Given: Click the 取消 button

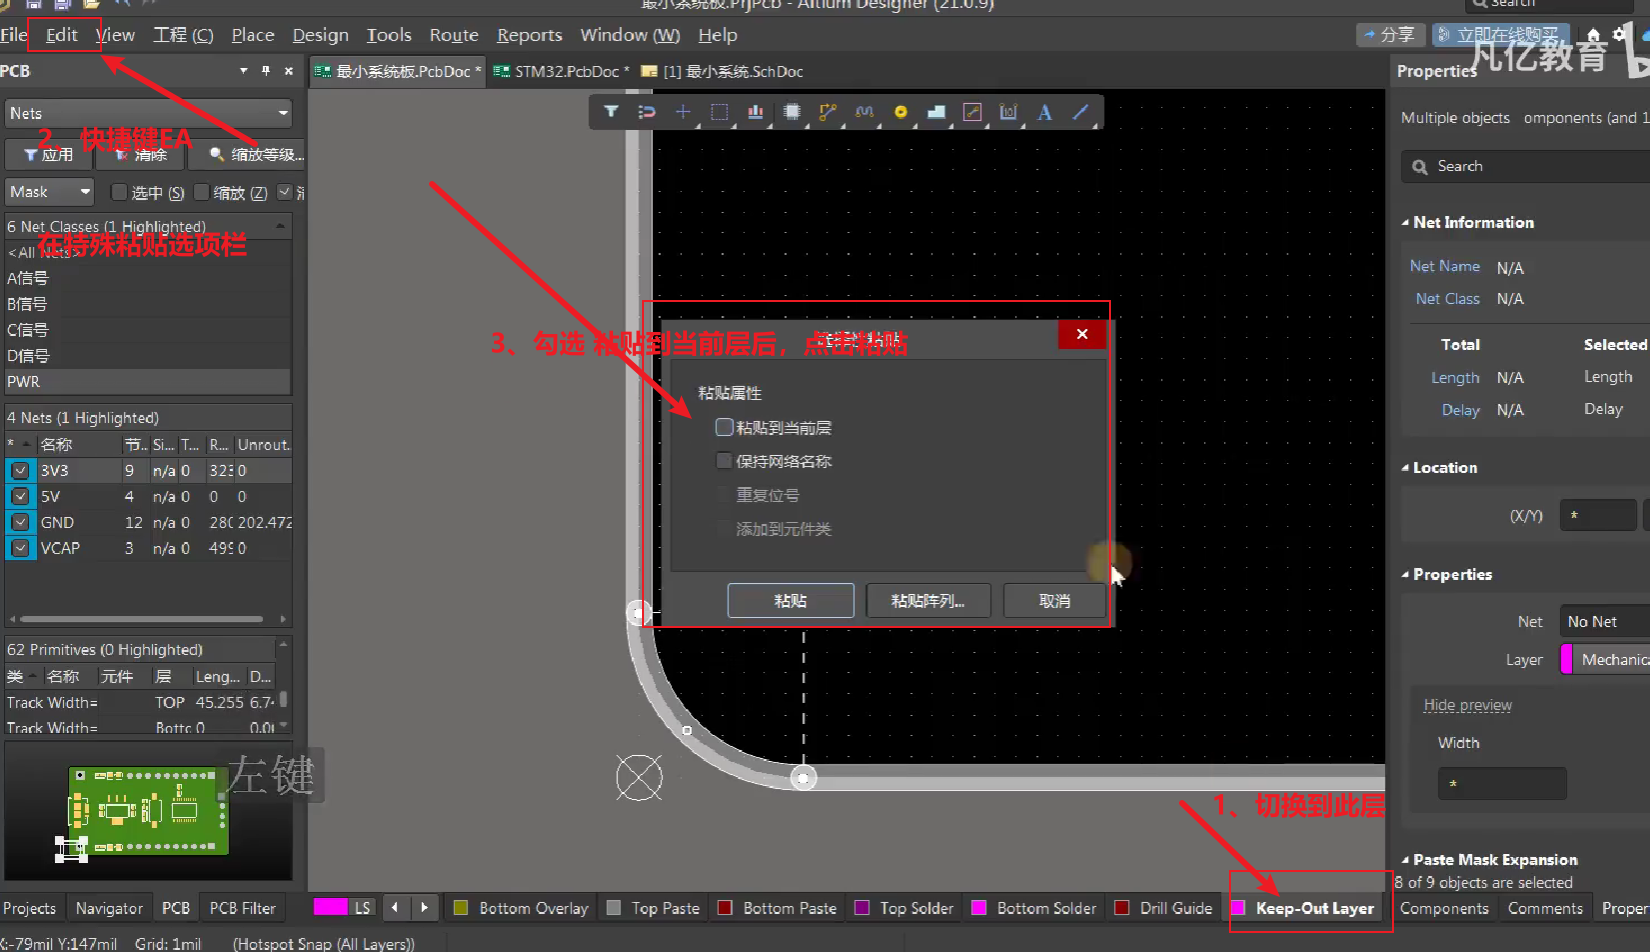Looking at the screenshot, I should 1054,601.
